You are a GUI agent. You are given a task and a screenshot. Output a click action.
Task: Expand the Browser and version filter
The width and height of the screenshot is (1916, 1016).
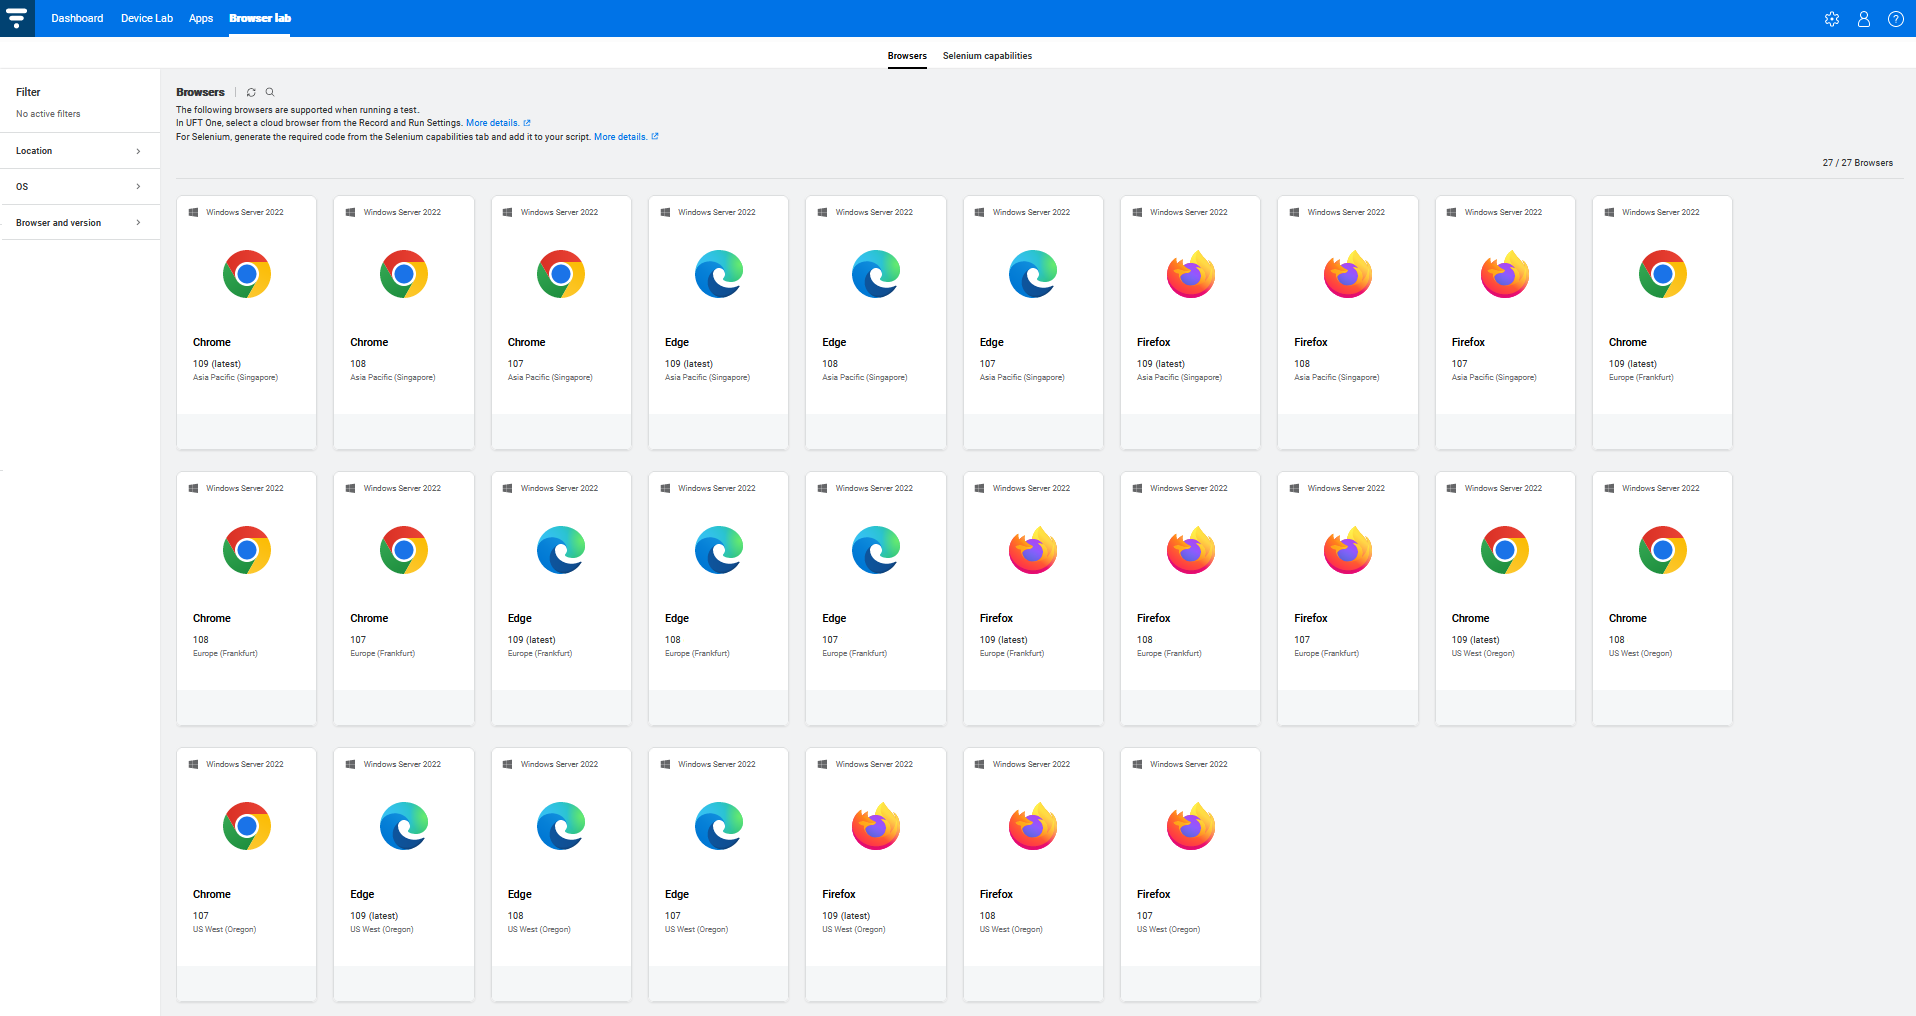pyautogui.click(x=80, y=222)
